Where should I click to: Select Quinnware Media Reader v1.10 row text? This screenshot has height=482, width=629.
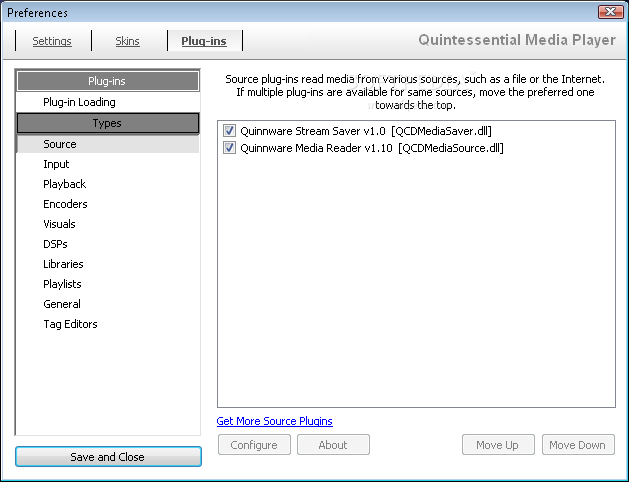click(372, 148)
